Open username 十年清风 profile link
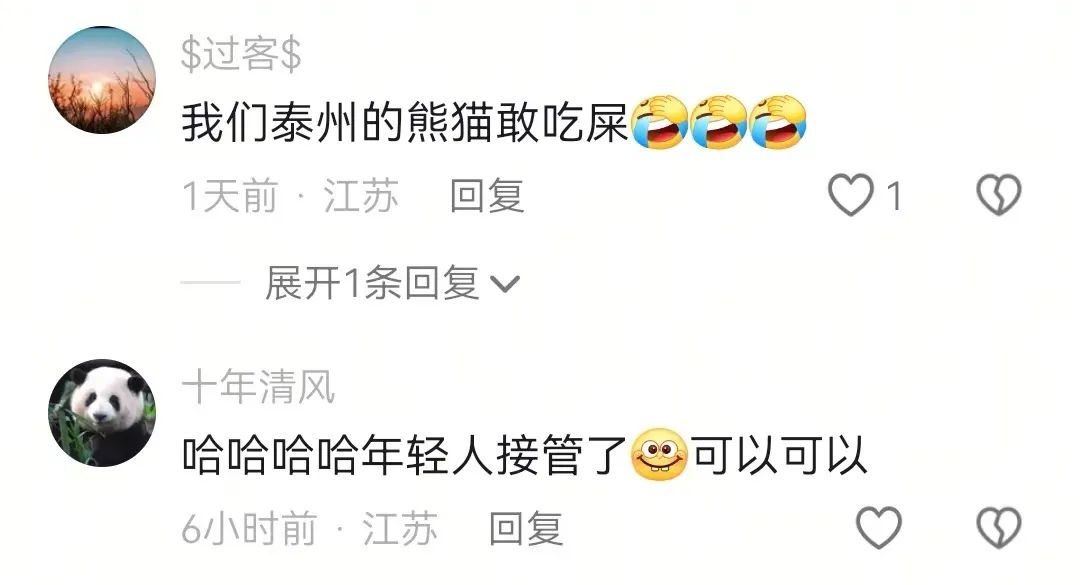This screenshot has height=585, width=1080. pos(258,387)
